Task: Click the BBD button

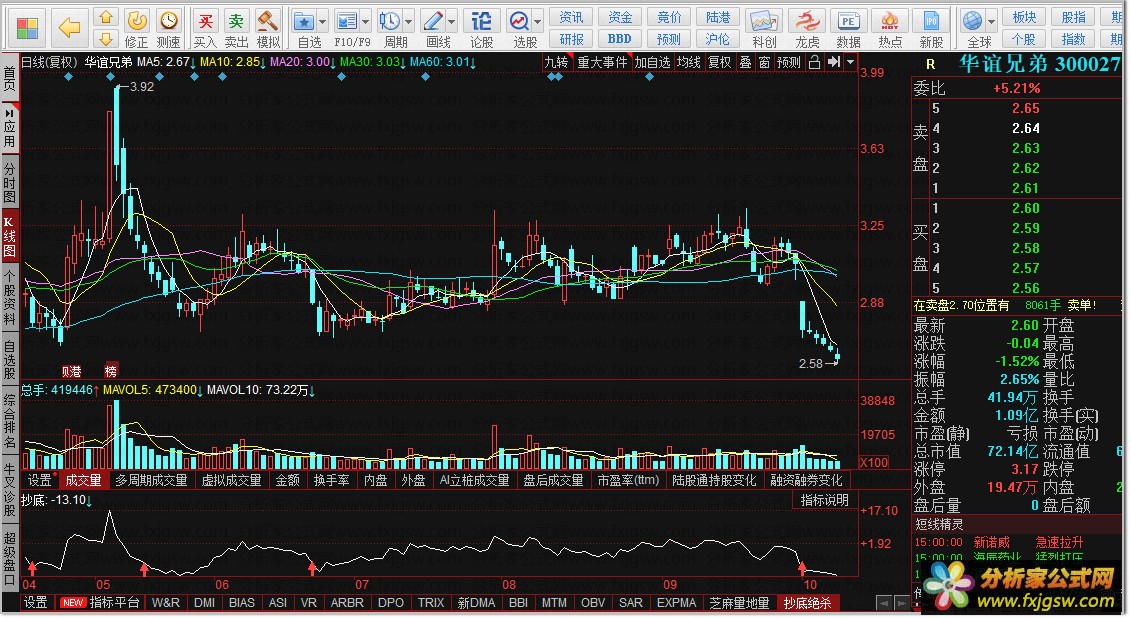Action: click(x=620, y=39)
